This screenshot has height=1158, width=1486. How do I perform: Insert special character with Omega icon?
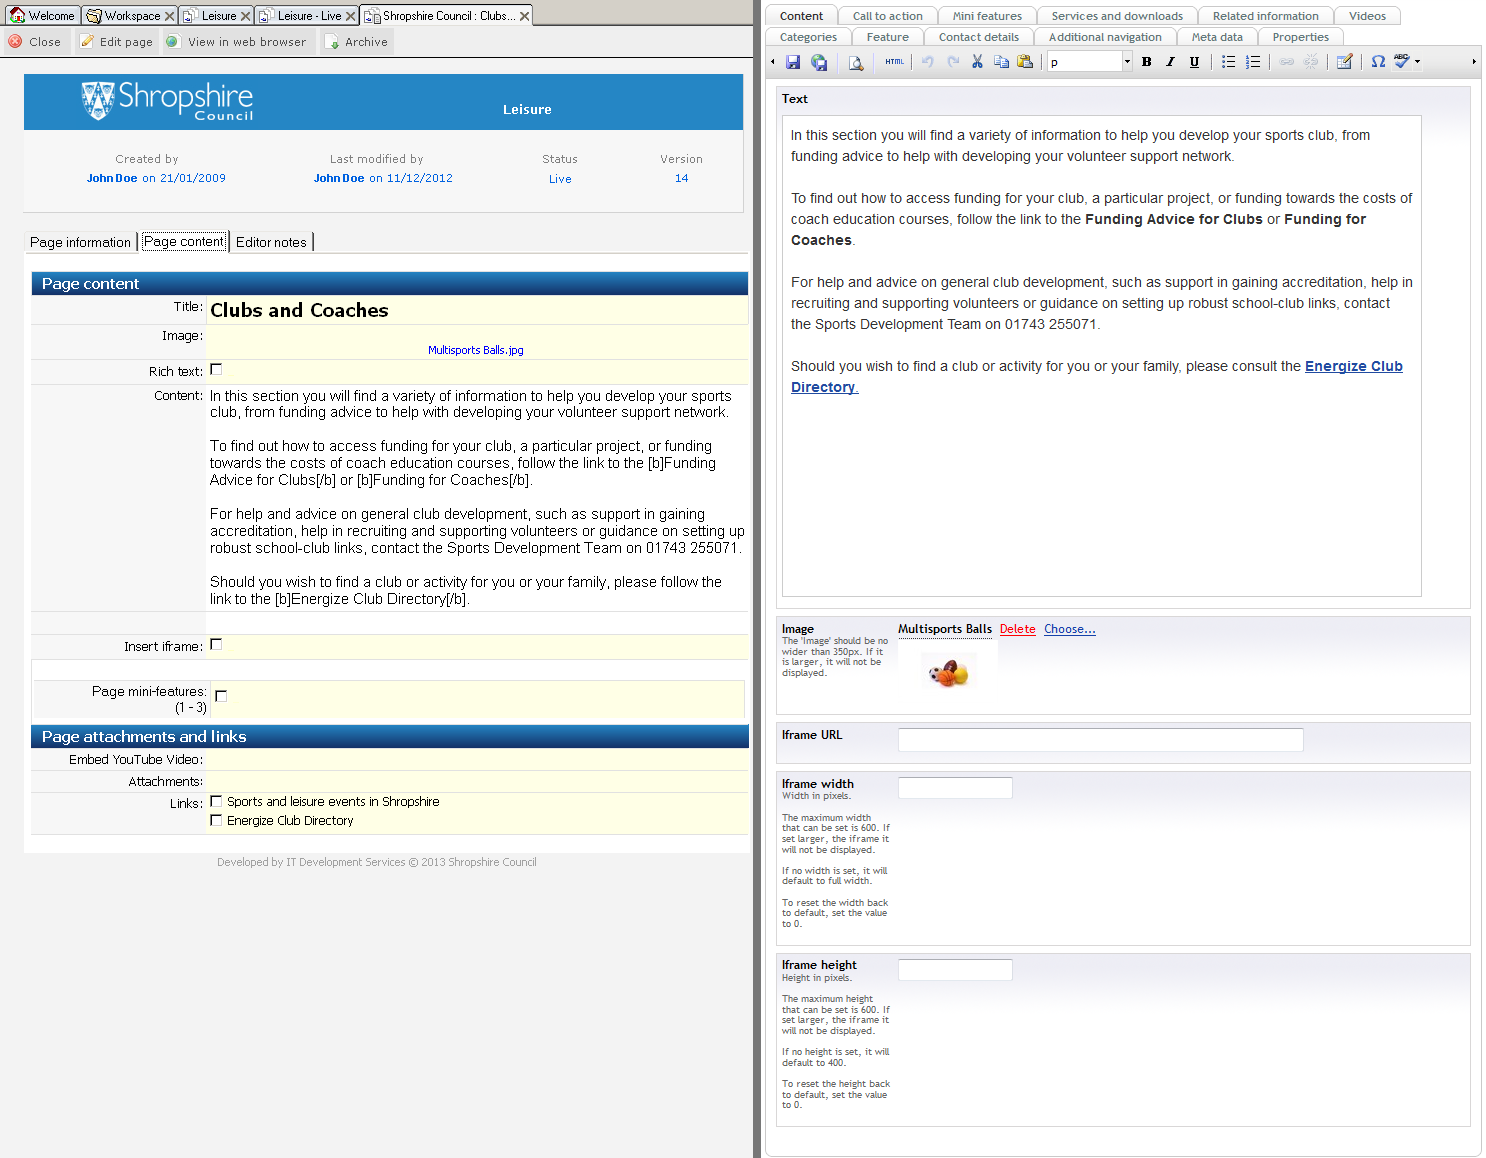tap(1378, 62)
